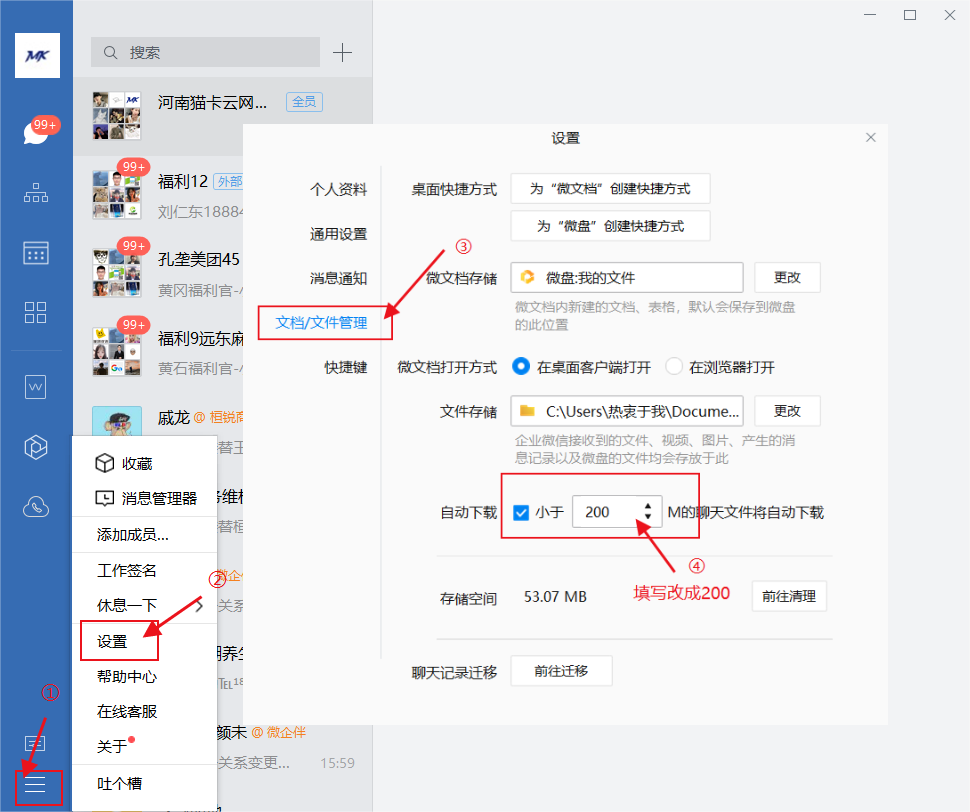The width and height of the screenshot is (970, 812).
Task: Select 在桌面客户端打开 radio button
Action: pyautogui.click(x=521, y=367)
